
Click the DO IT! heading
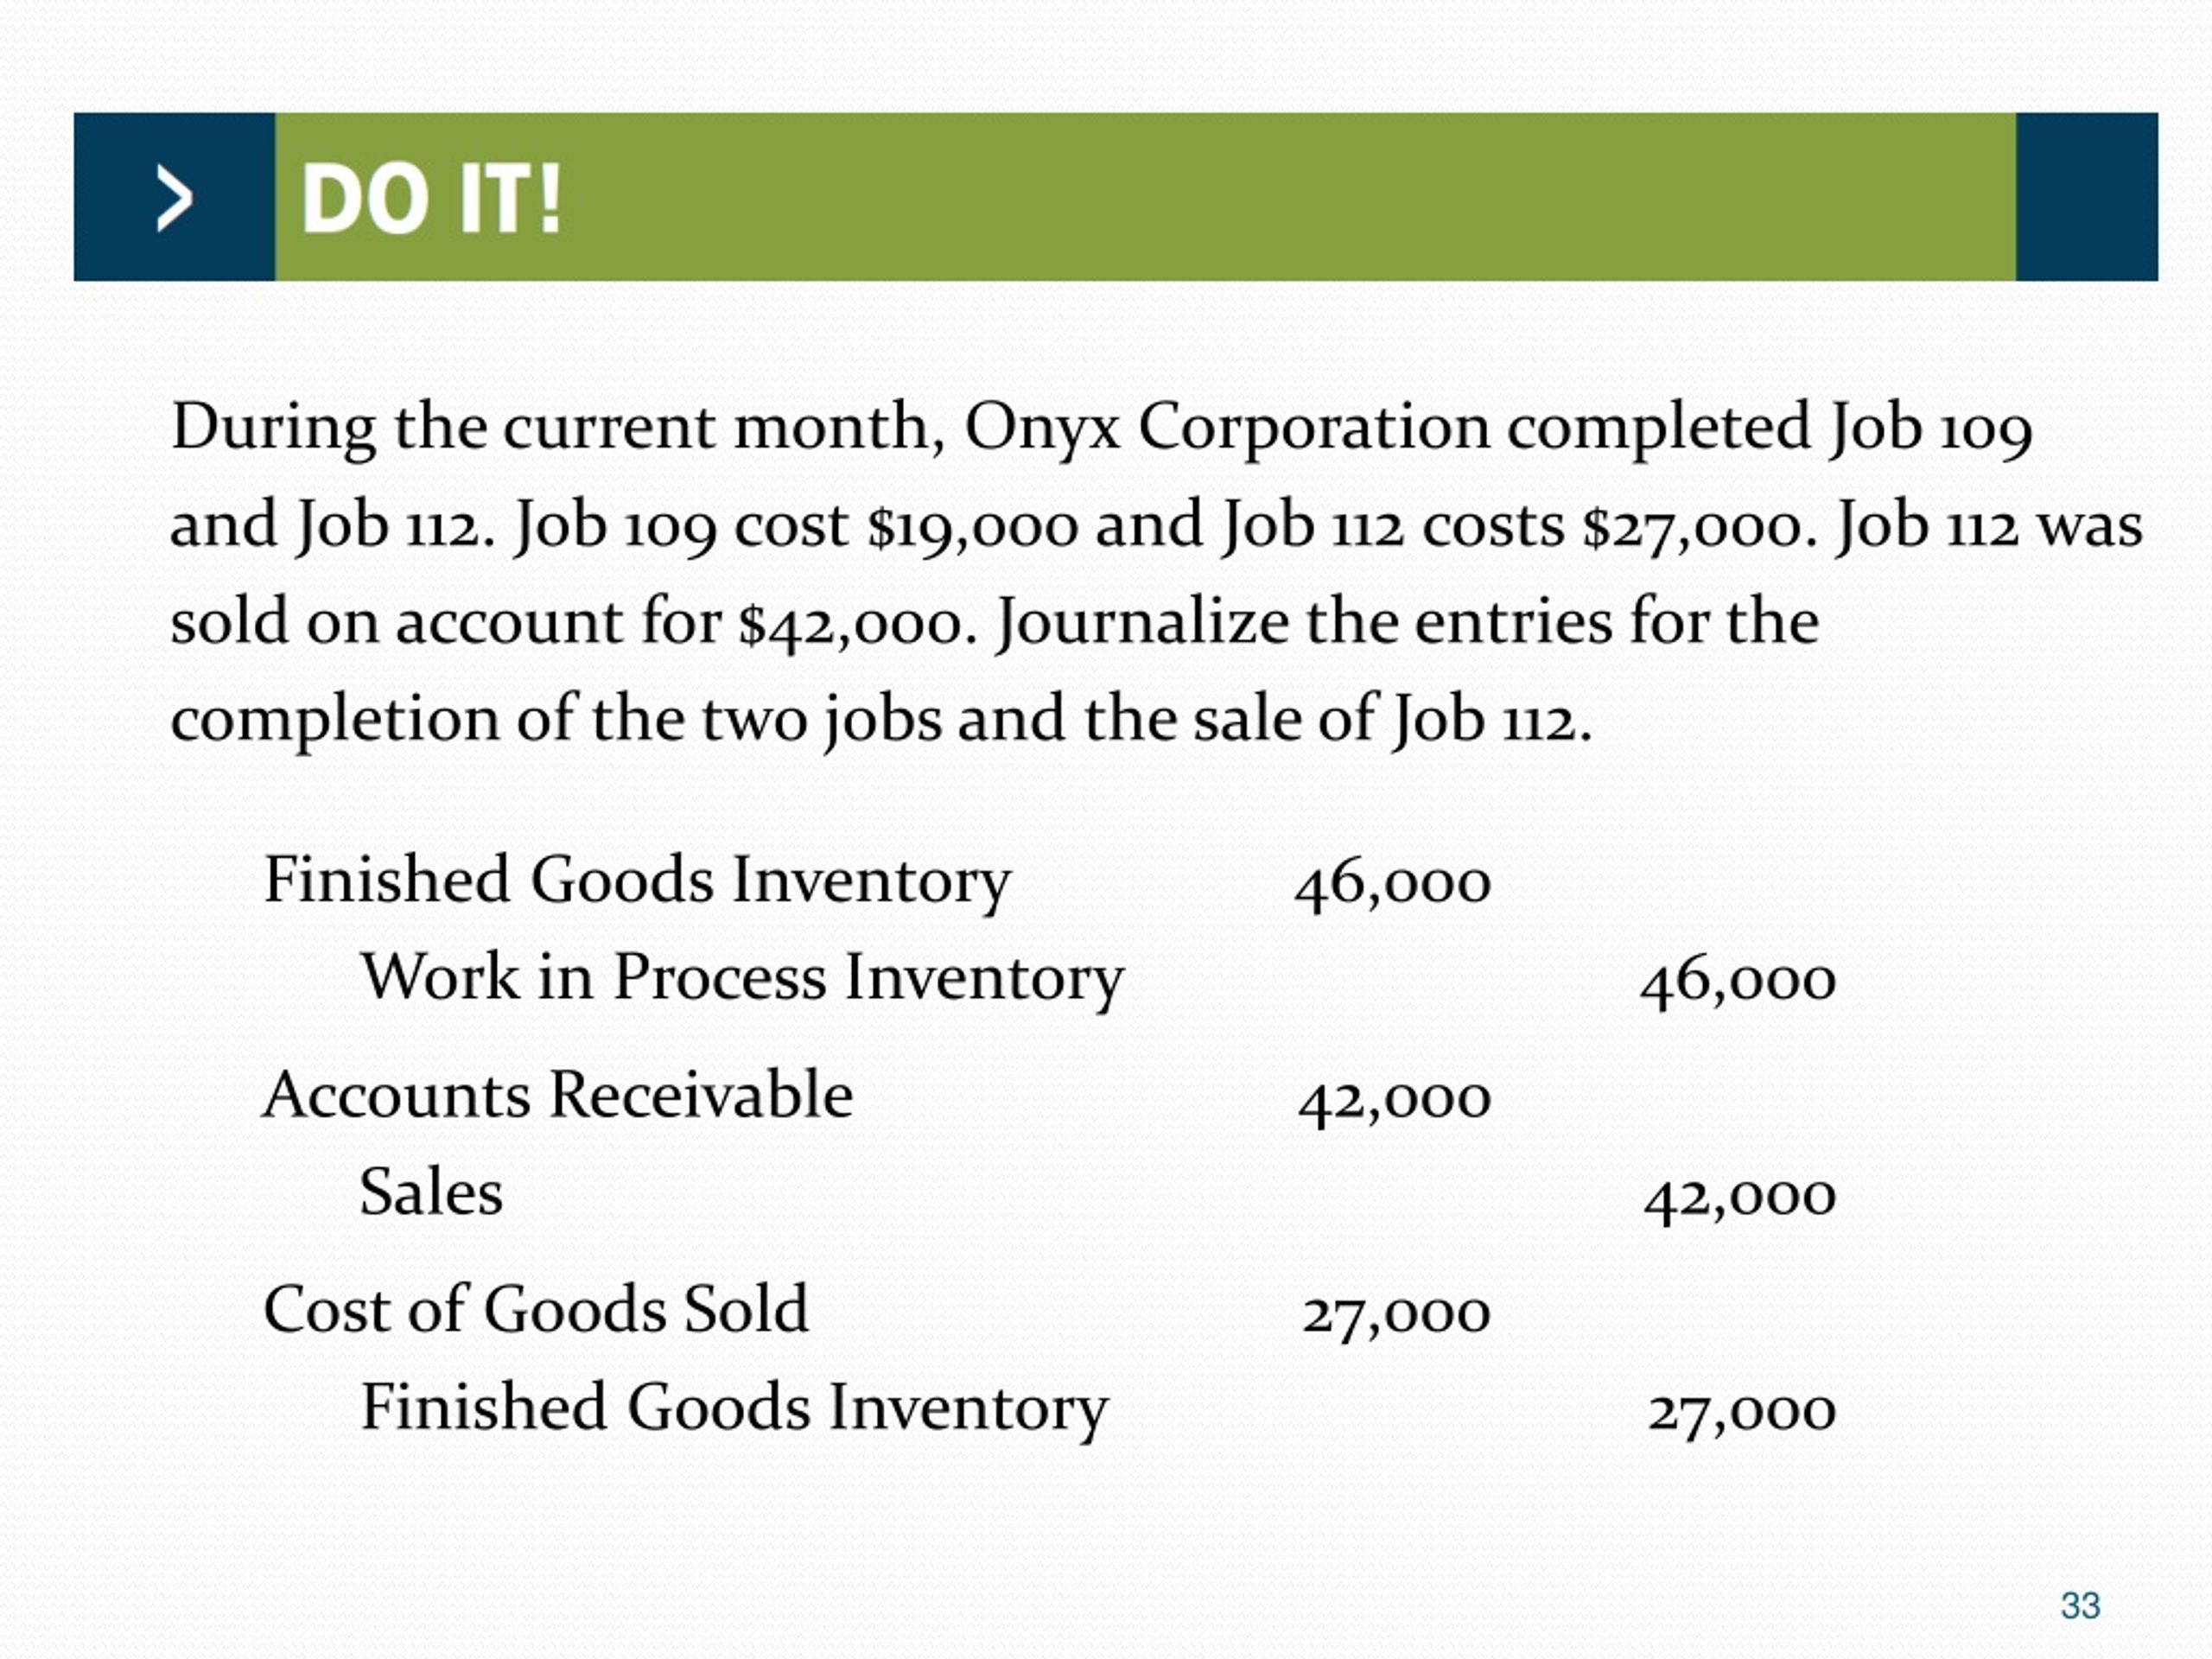(431, 200)
